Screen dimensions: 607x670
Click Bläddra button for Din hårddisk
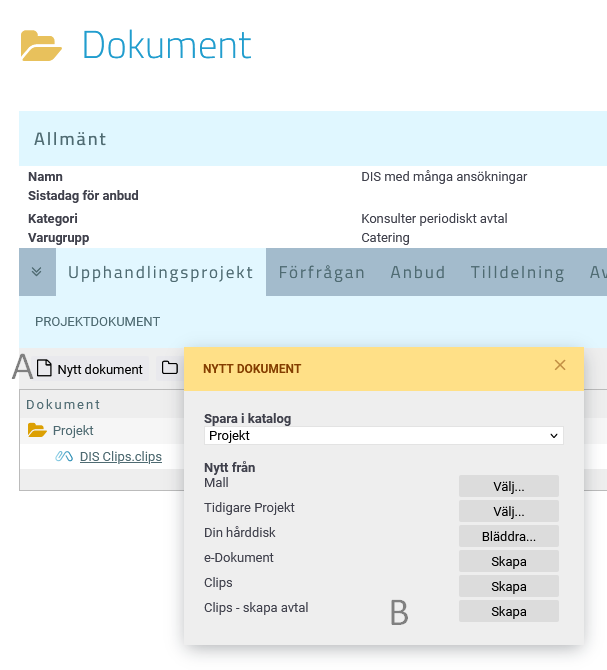509,536
